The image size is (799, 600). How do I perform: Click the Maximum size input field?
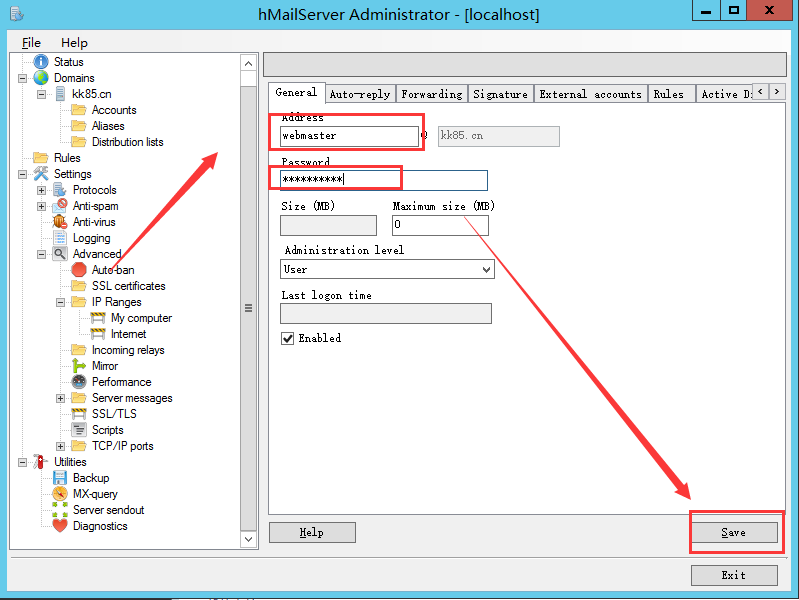[440, 225]
